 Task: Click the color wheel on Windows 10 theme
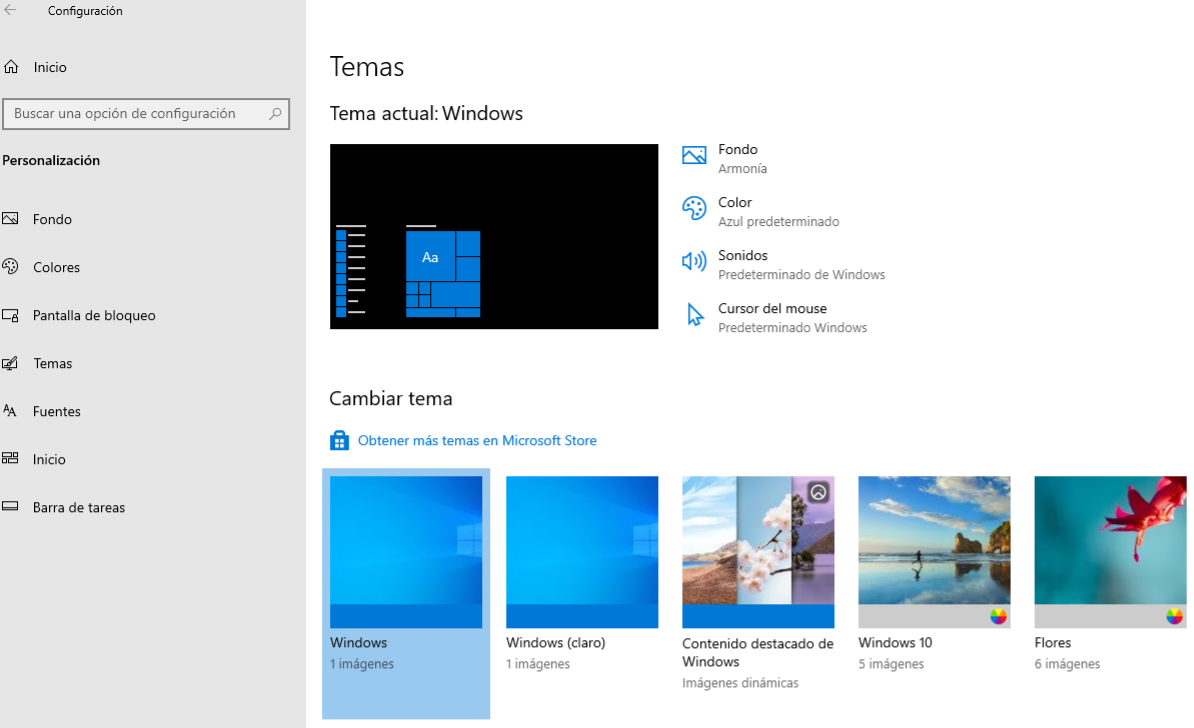[x=998, y=616]
